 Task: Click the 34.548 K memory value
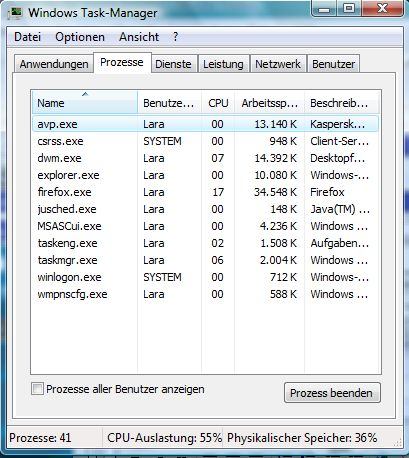275,192
